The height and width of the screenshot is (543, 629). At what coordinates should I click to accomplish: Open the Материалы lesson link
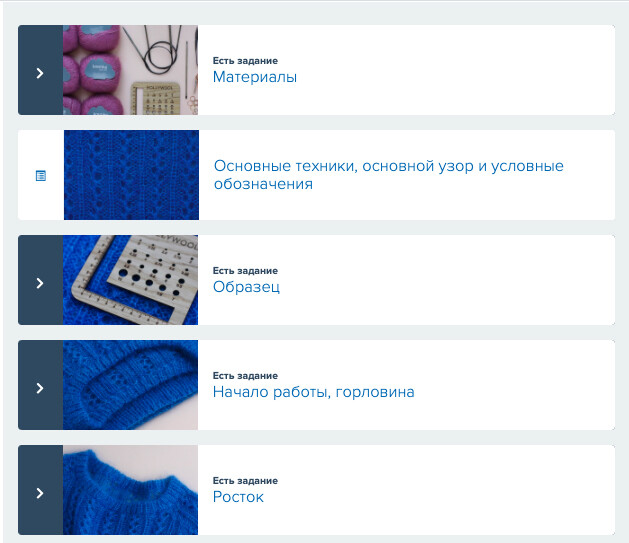(x=255, y=77)
